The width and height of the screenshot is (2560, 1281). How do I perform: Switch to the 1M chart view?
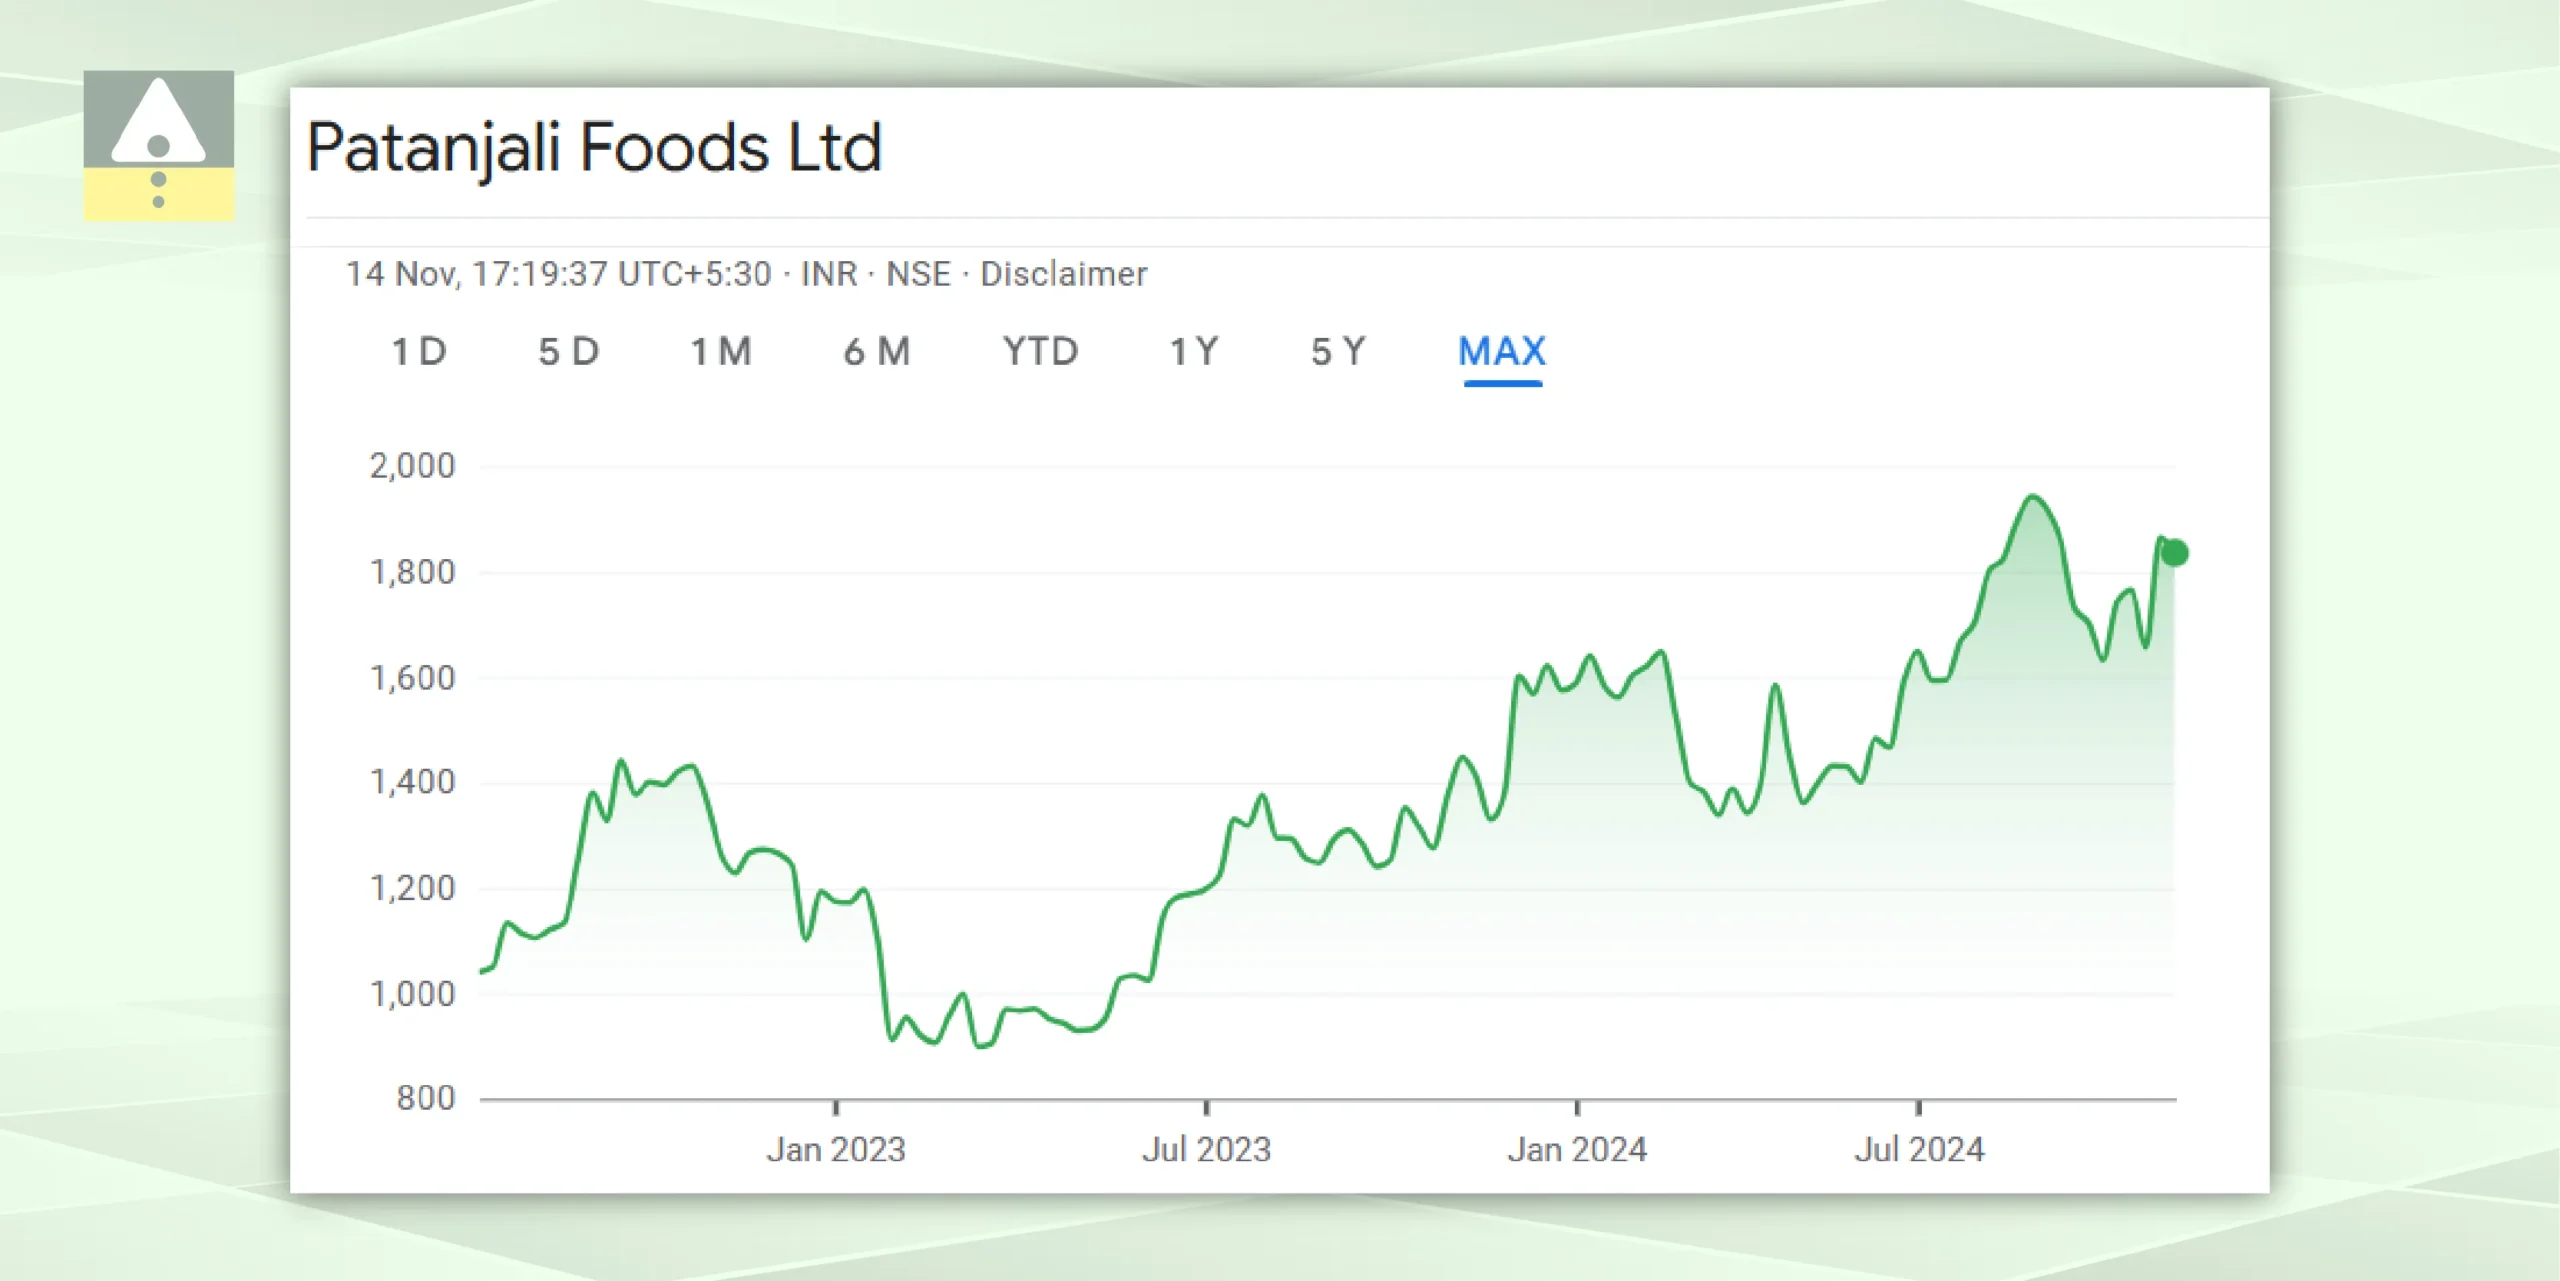tap(722, 352)
